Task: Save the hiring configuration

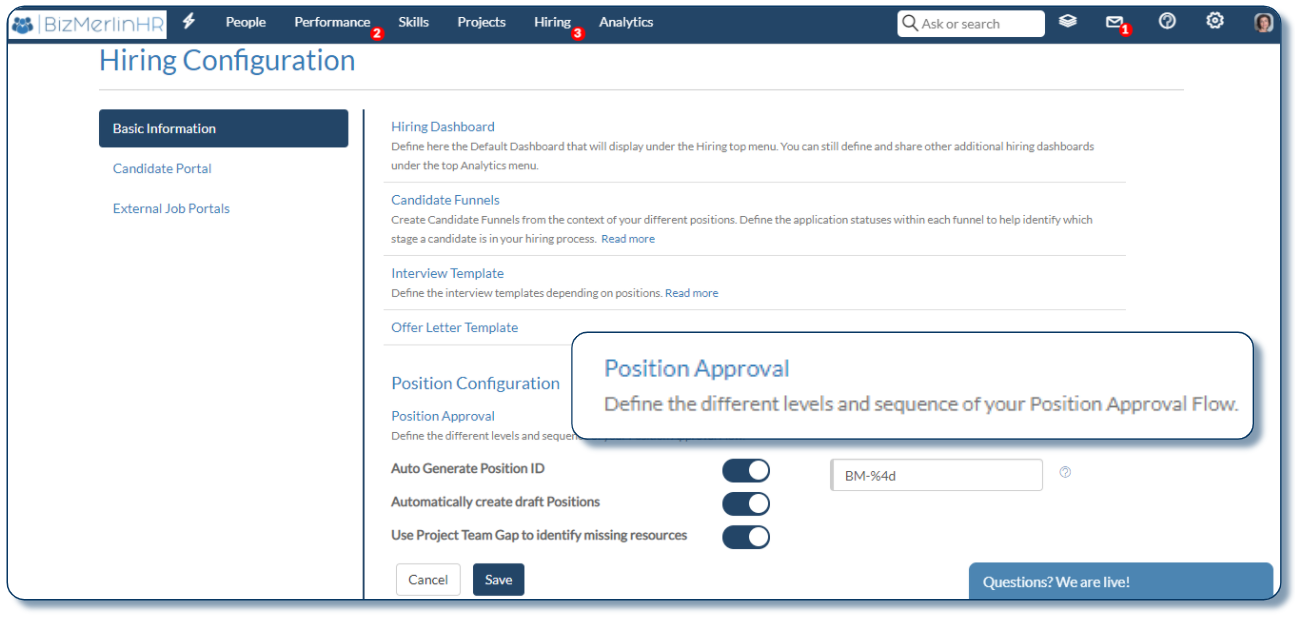Action: pyautogui.click(x=498, y=579)
